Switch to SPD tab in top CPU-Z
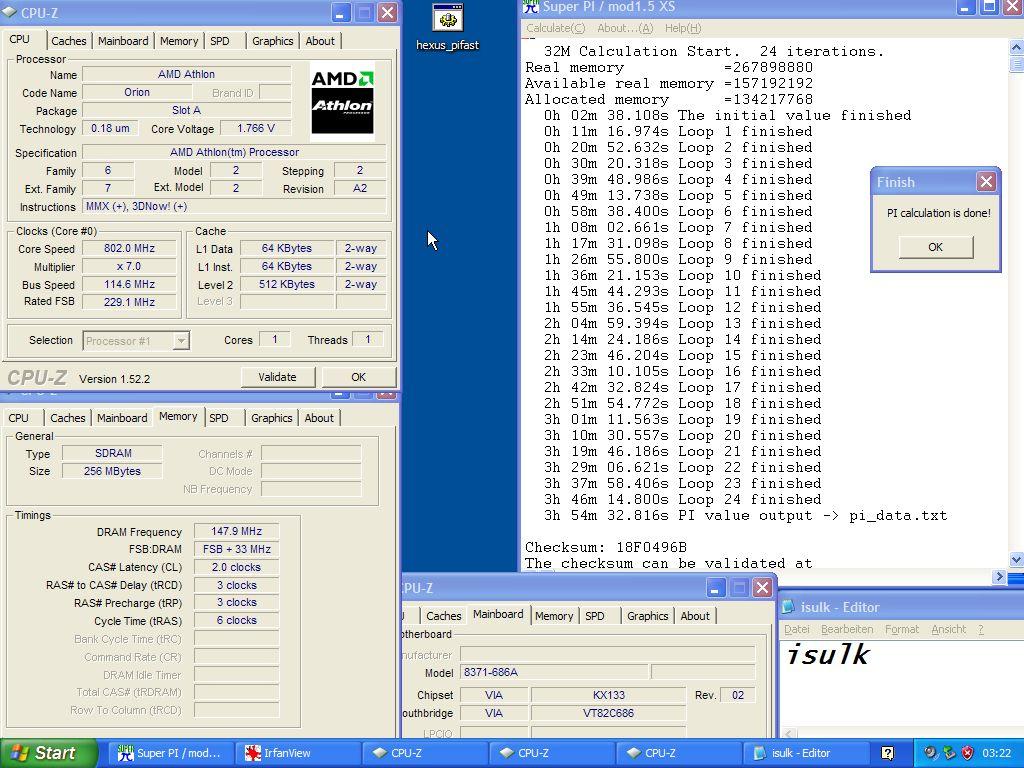1024x768 pixels. [220, 40]
